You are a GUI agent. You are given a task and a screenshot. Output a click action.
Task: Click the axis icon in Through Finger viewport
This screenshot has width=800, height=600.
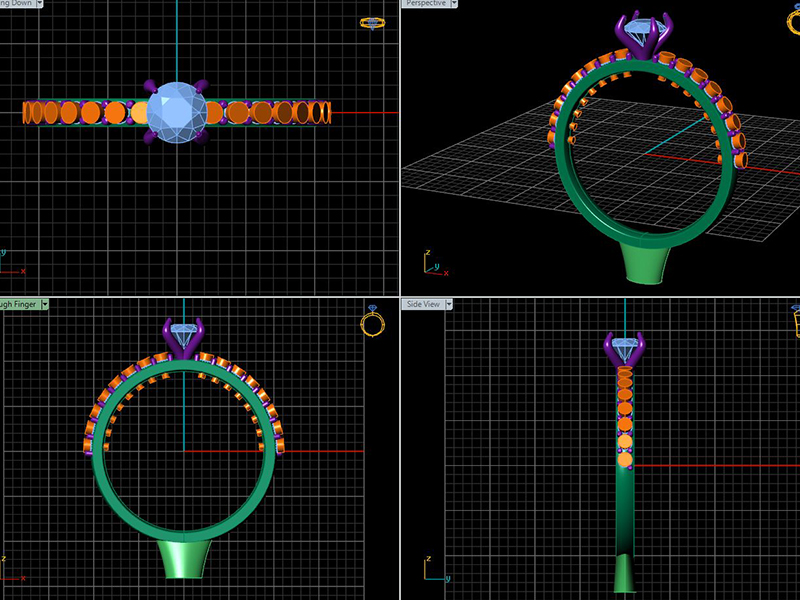pyautogui.click(x=11, y=574)
